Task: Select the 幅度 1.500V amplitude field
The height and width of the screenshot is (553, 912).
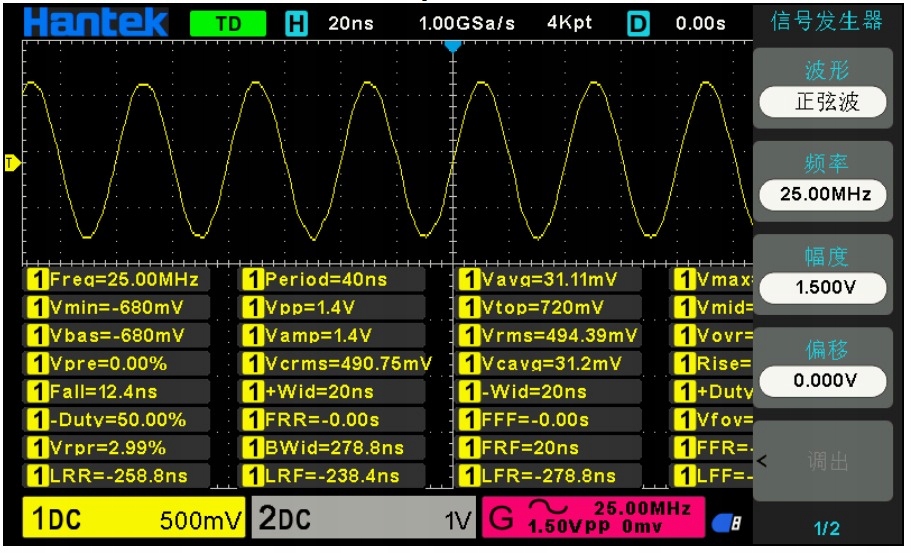Action: click(x=823, y=274)
